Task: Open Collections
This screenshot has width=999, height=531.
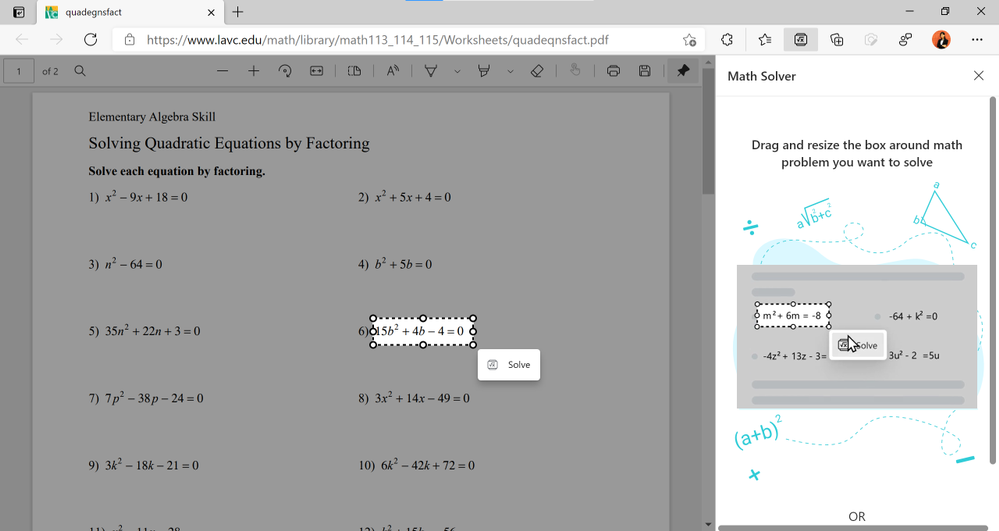Action: (x=837, y=40)
